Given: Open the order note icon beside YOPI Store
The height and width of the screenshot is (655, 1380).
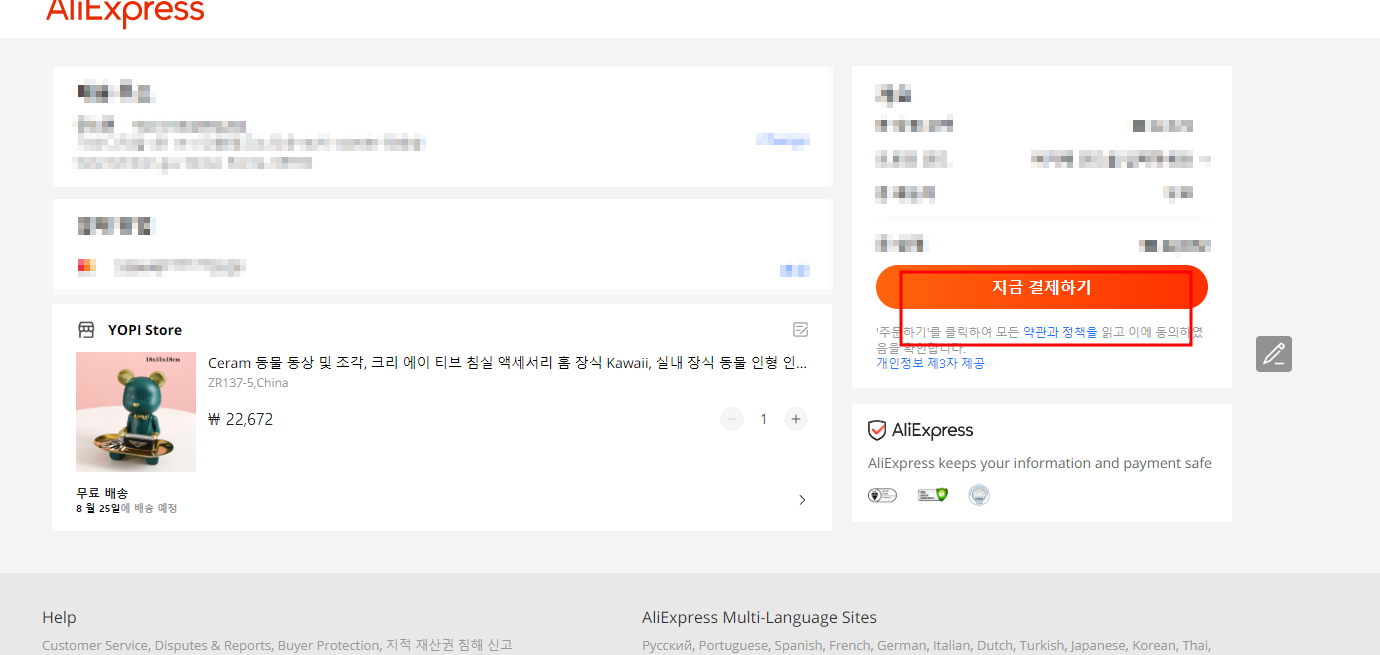Looking at the screenshot, I should click(800, 329).
